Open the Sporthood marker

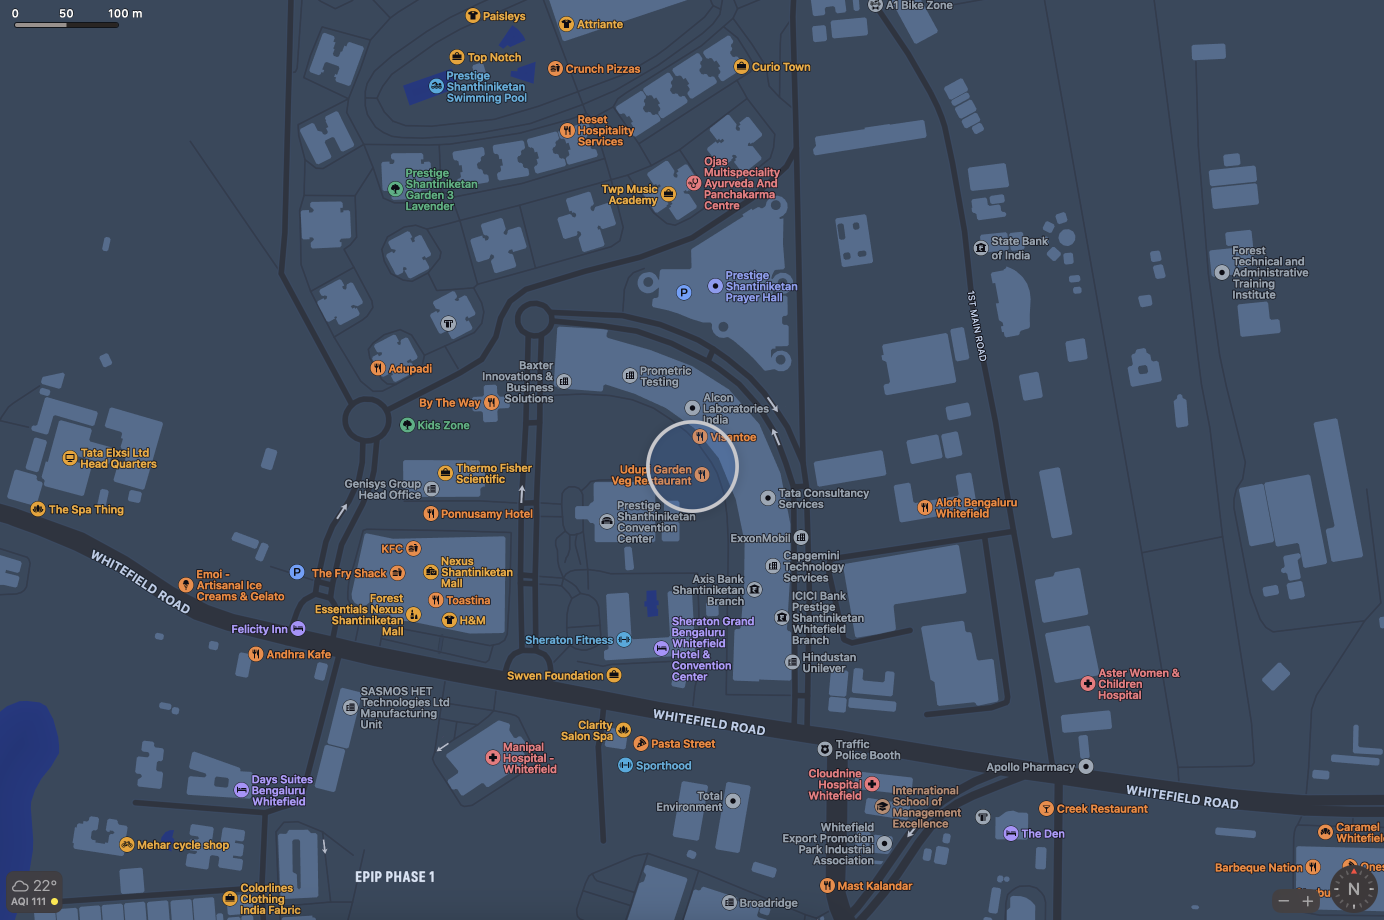[625, 765]
